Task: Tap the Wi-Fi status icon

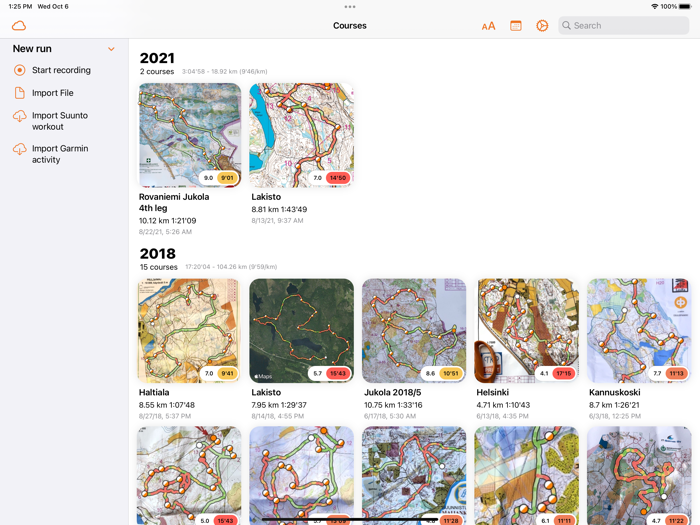Action: pos(654,6)
